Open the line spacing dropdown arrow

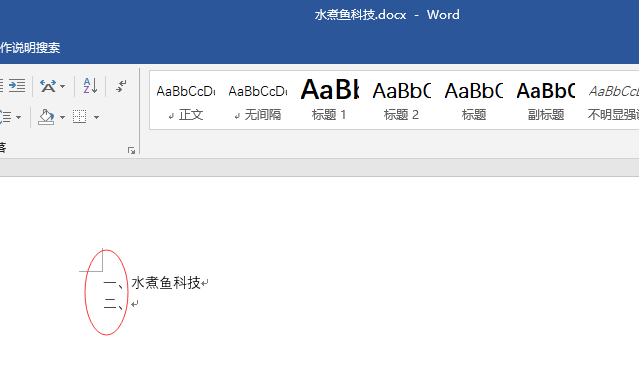click(18, 117)
